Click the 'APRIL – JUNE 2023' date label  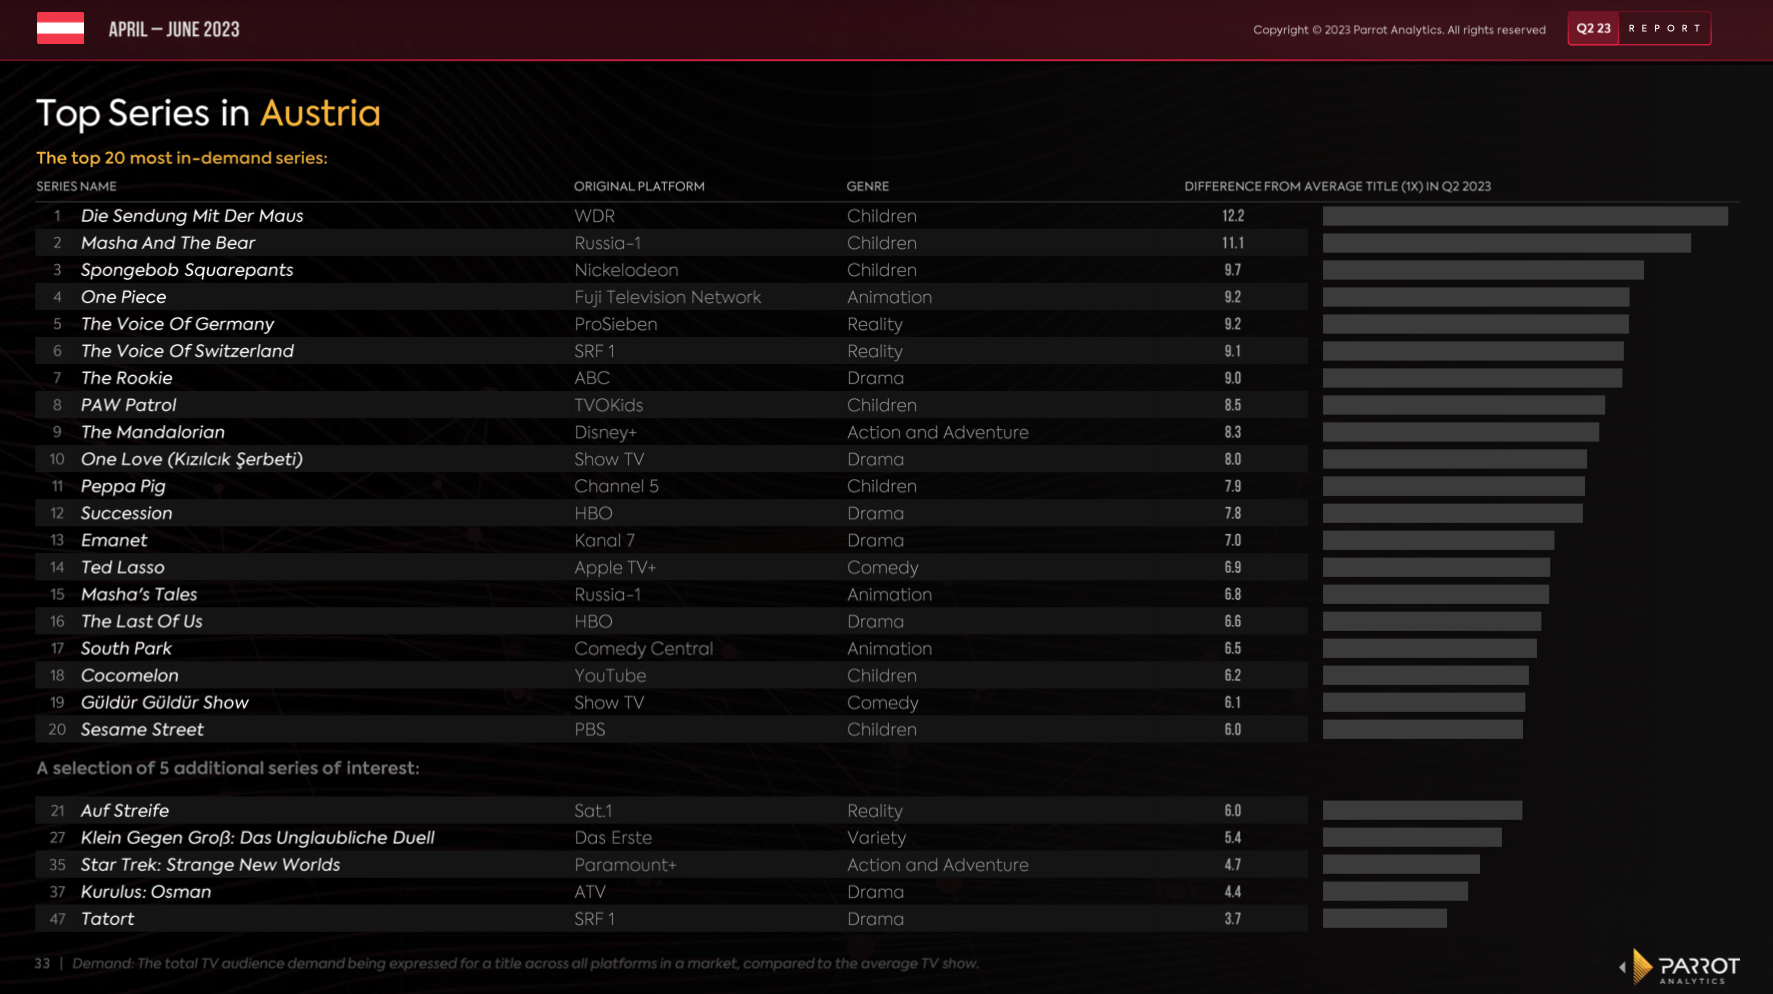[x=174, y=29]
